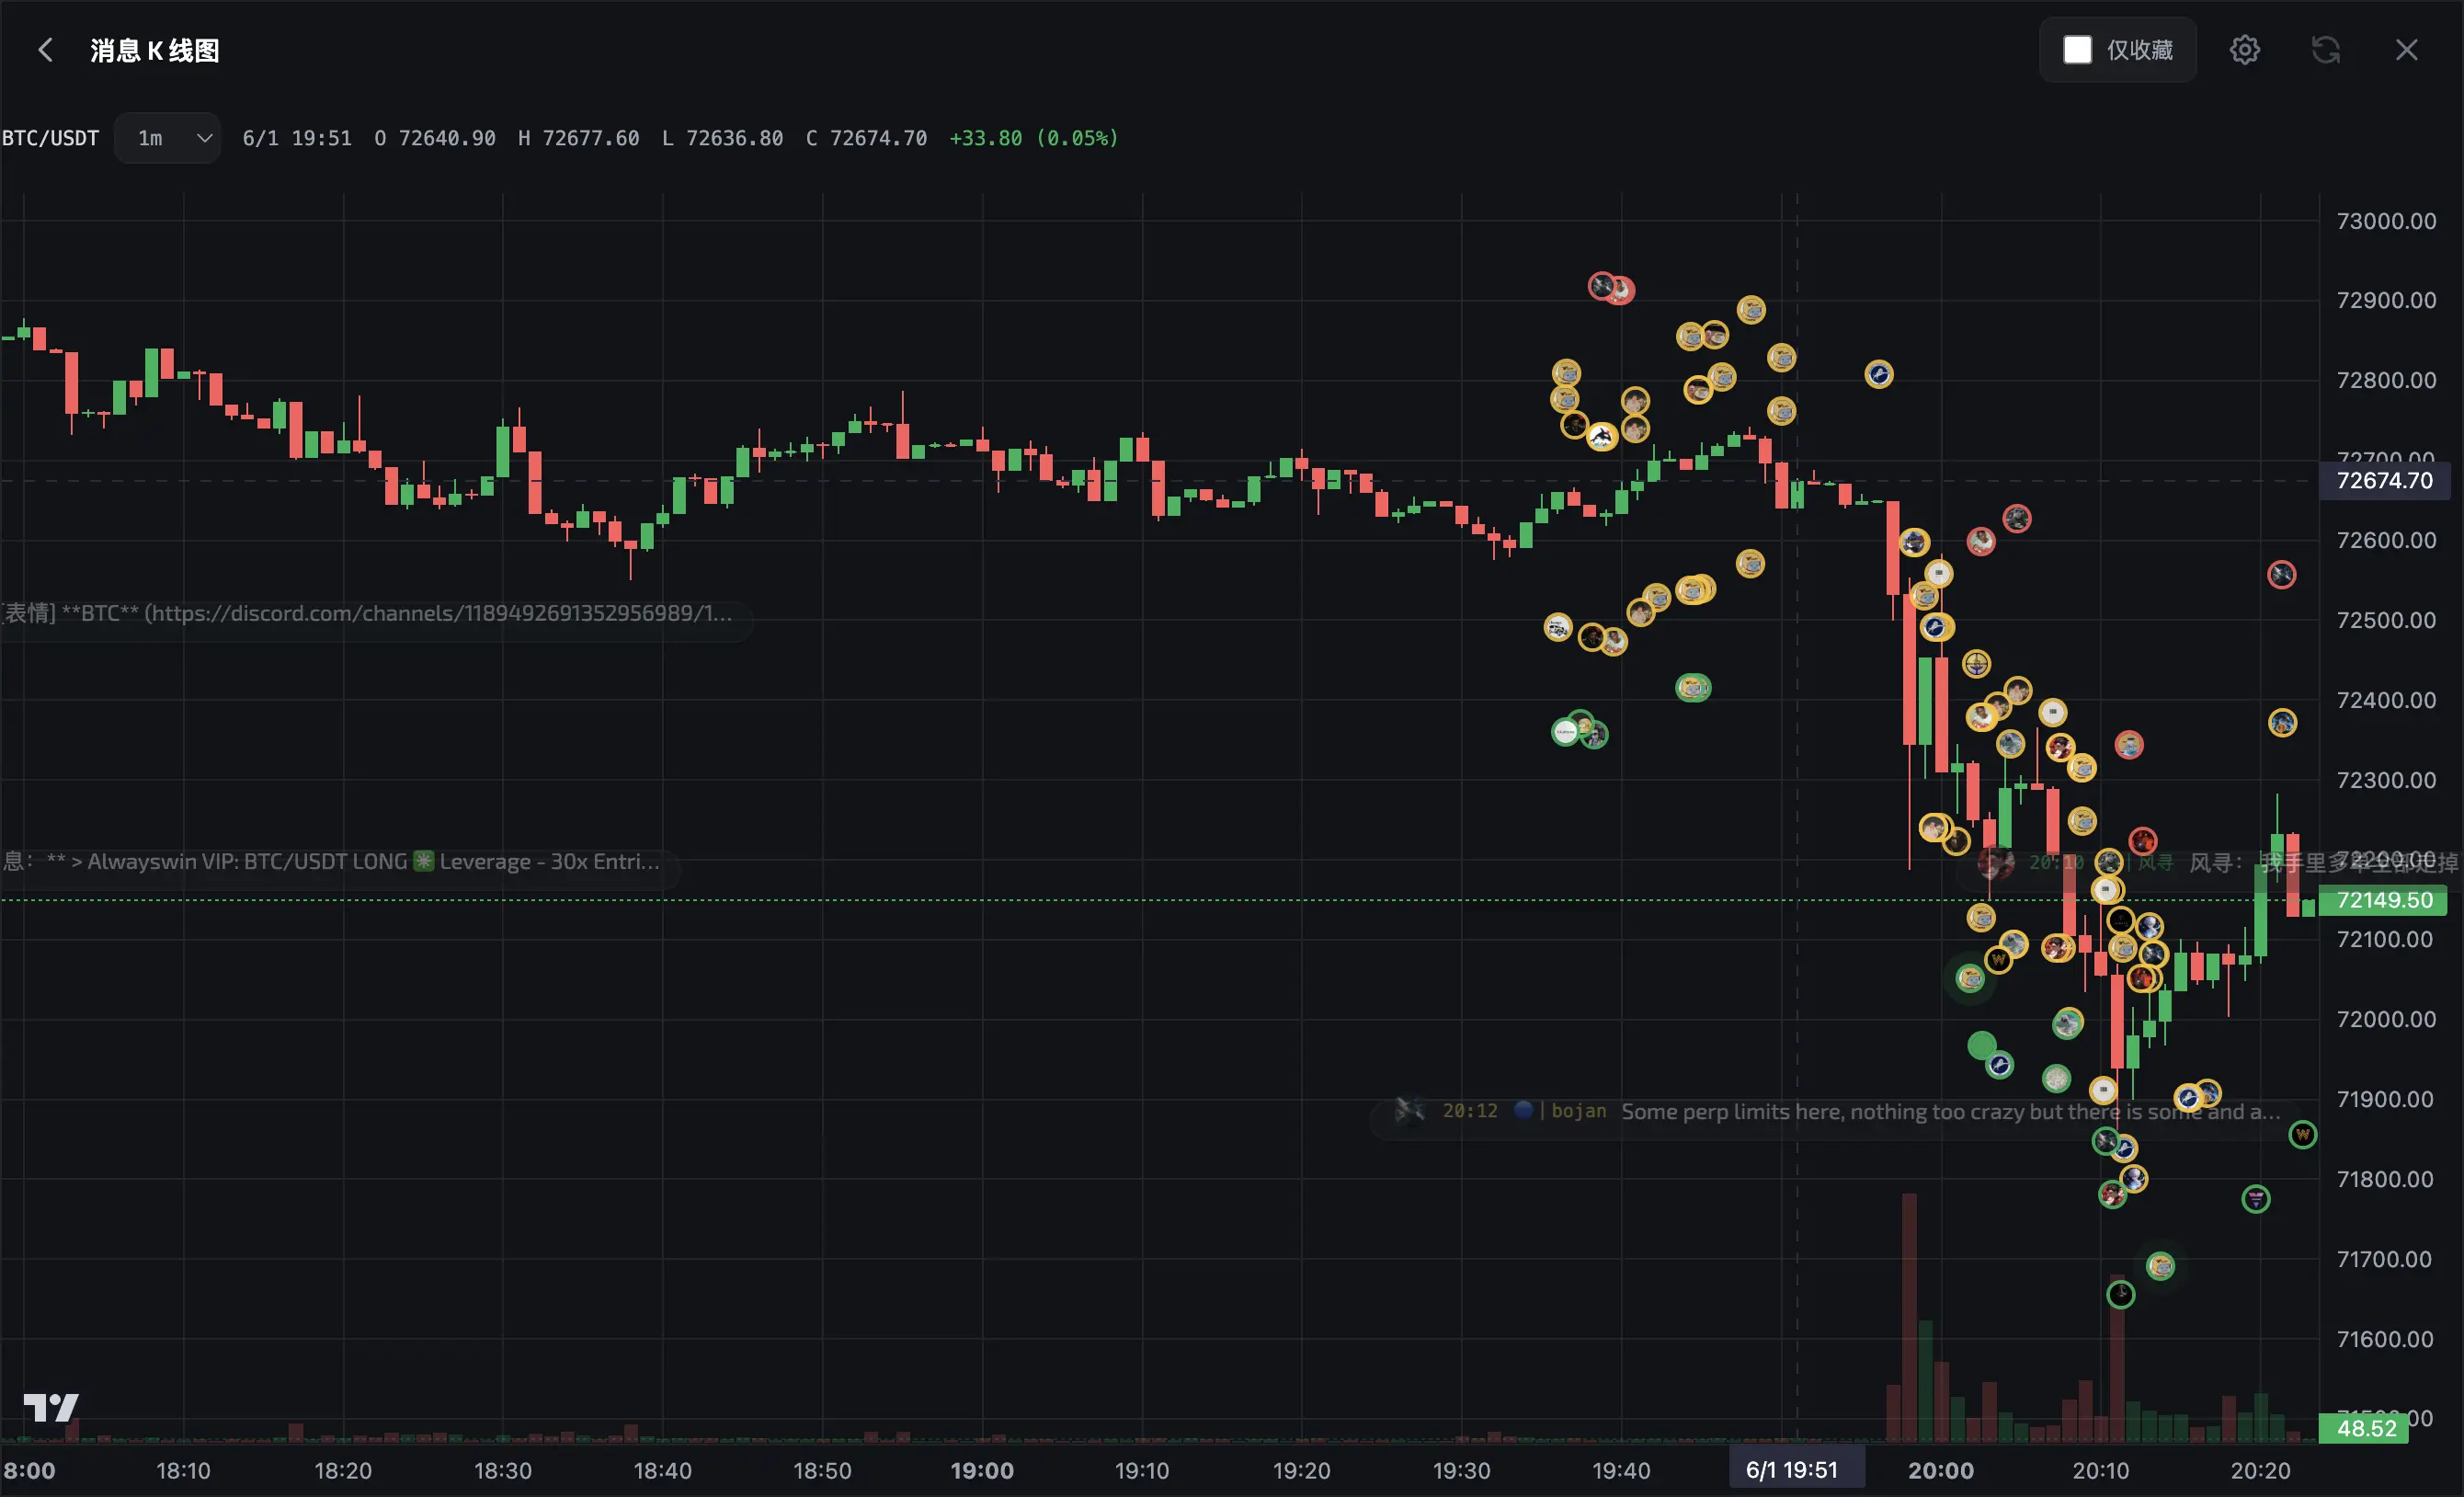Click the 73000.00 price axis label
Screen dimensions: 2464x1497
[2386, 221]
